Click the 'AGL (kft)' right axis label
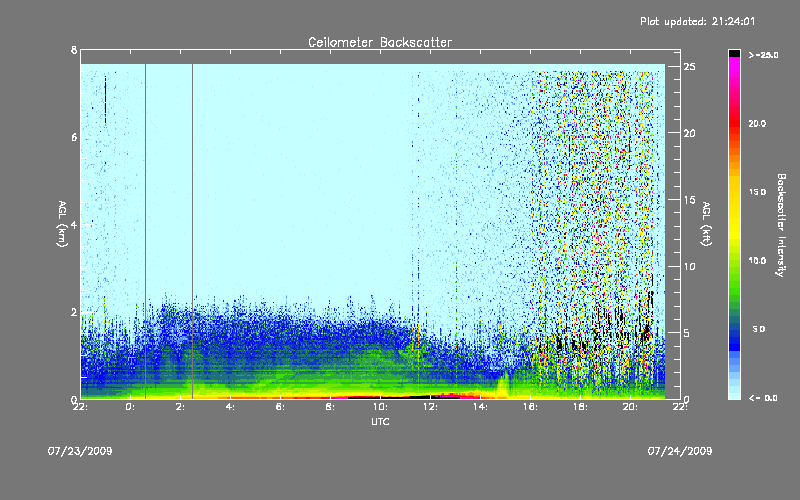Image resolution: width=800 pixels, height=500 pixels. [x=706, y=224]
